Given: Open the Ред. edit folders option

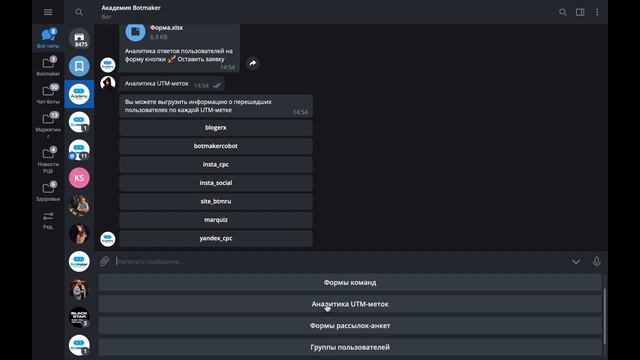Looking at the screenshot, I should coord(48,220).
